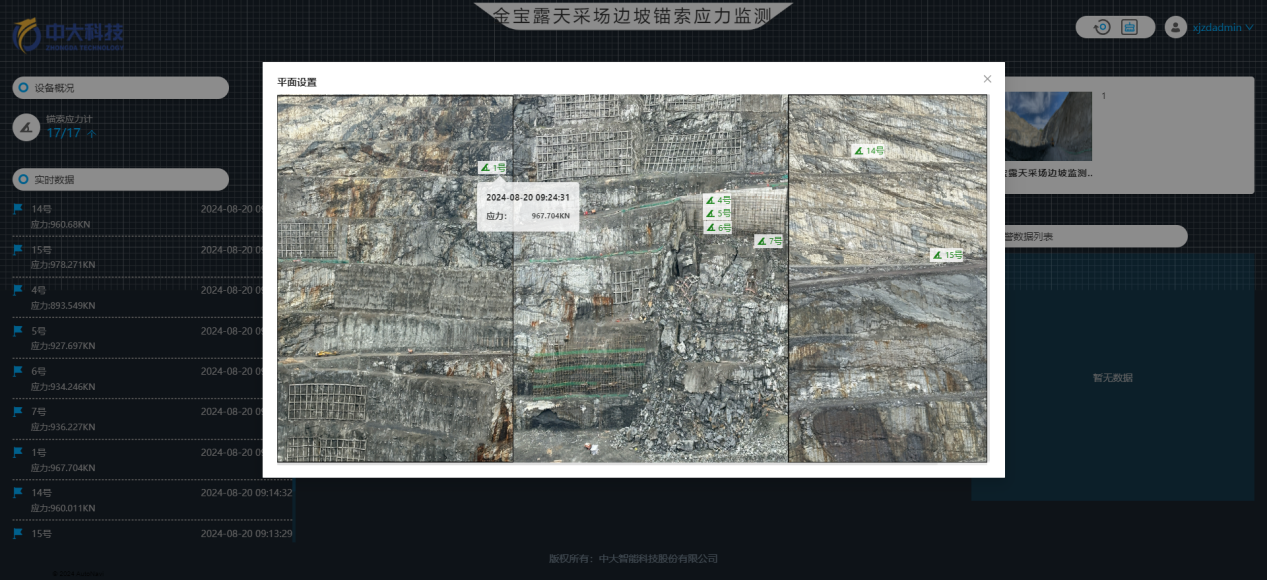The width and height of the screenshot is (1267, 580).
Task: Click the 14号 marker on the slope image
Action: tap(868, 150)
